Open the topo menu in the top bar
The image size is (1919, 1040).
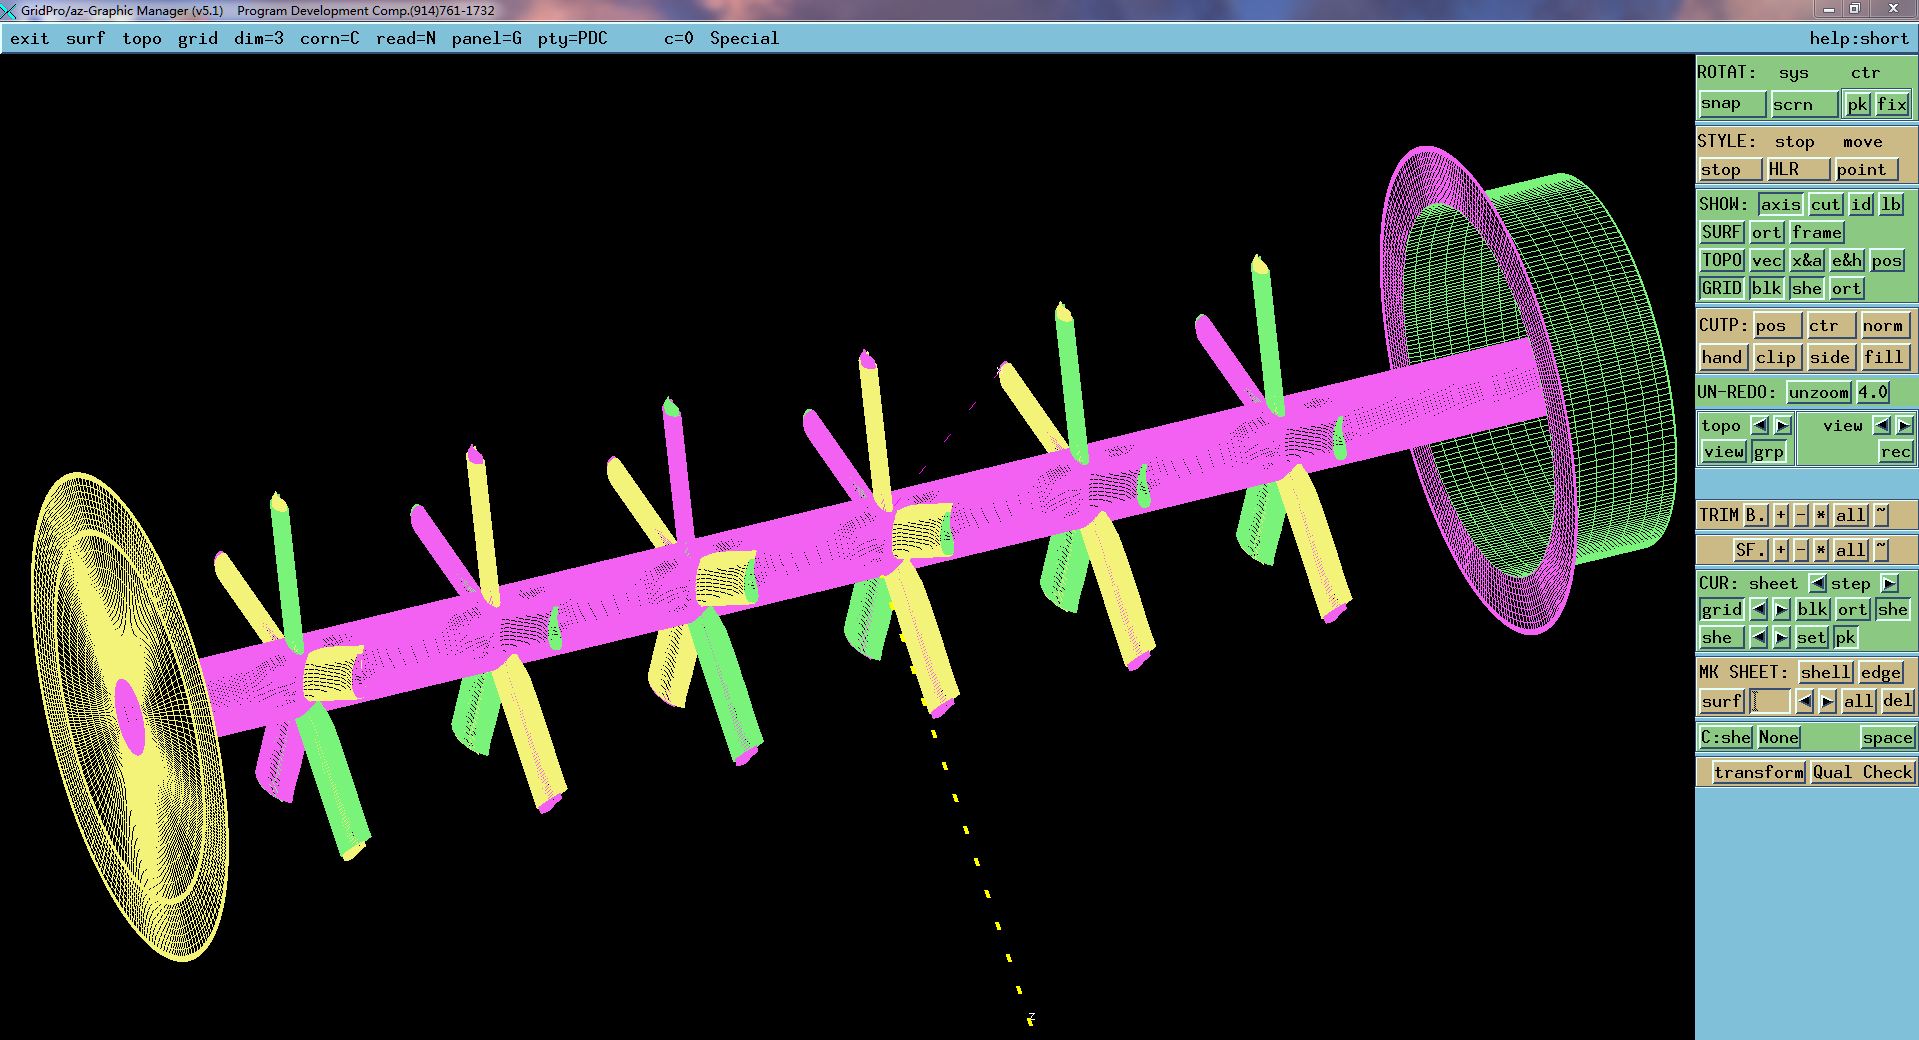[141, 38]
